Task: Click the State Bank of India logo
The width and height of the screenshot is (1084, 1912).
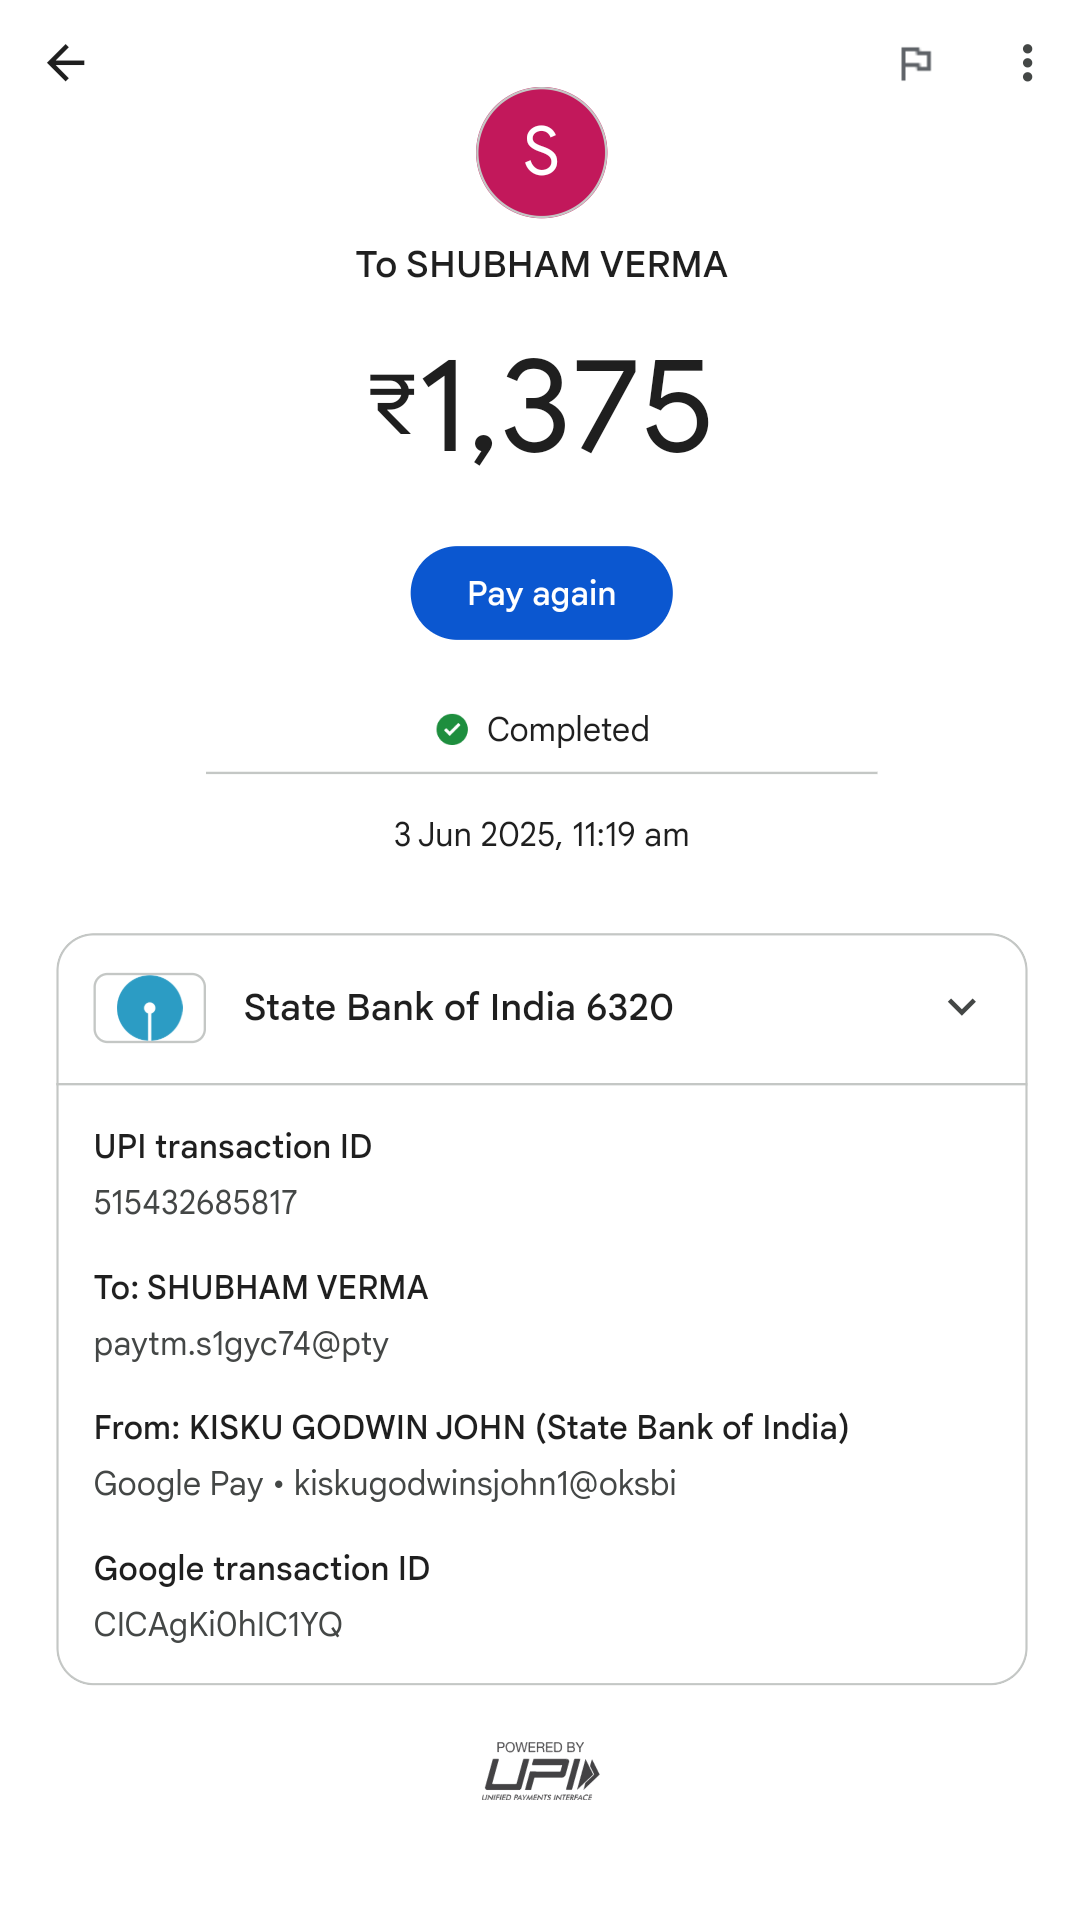Action: tap(150, 1008)
